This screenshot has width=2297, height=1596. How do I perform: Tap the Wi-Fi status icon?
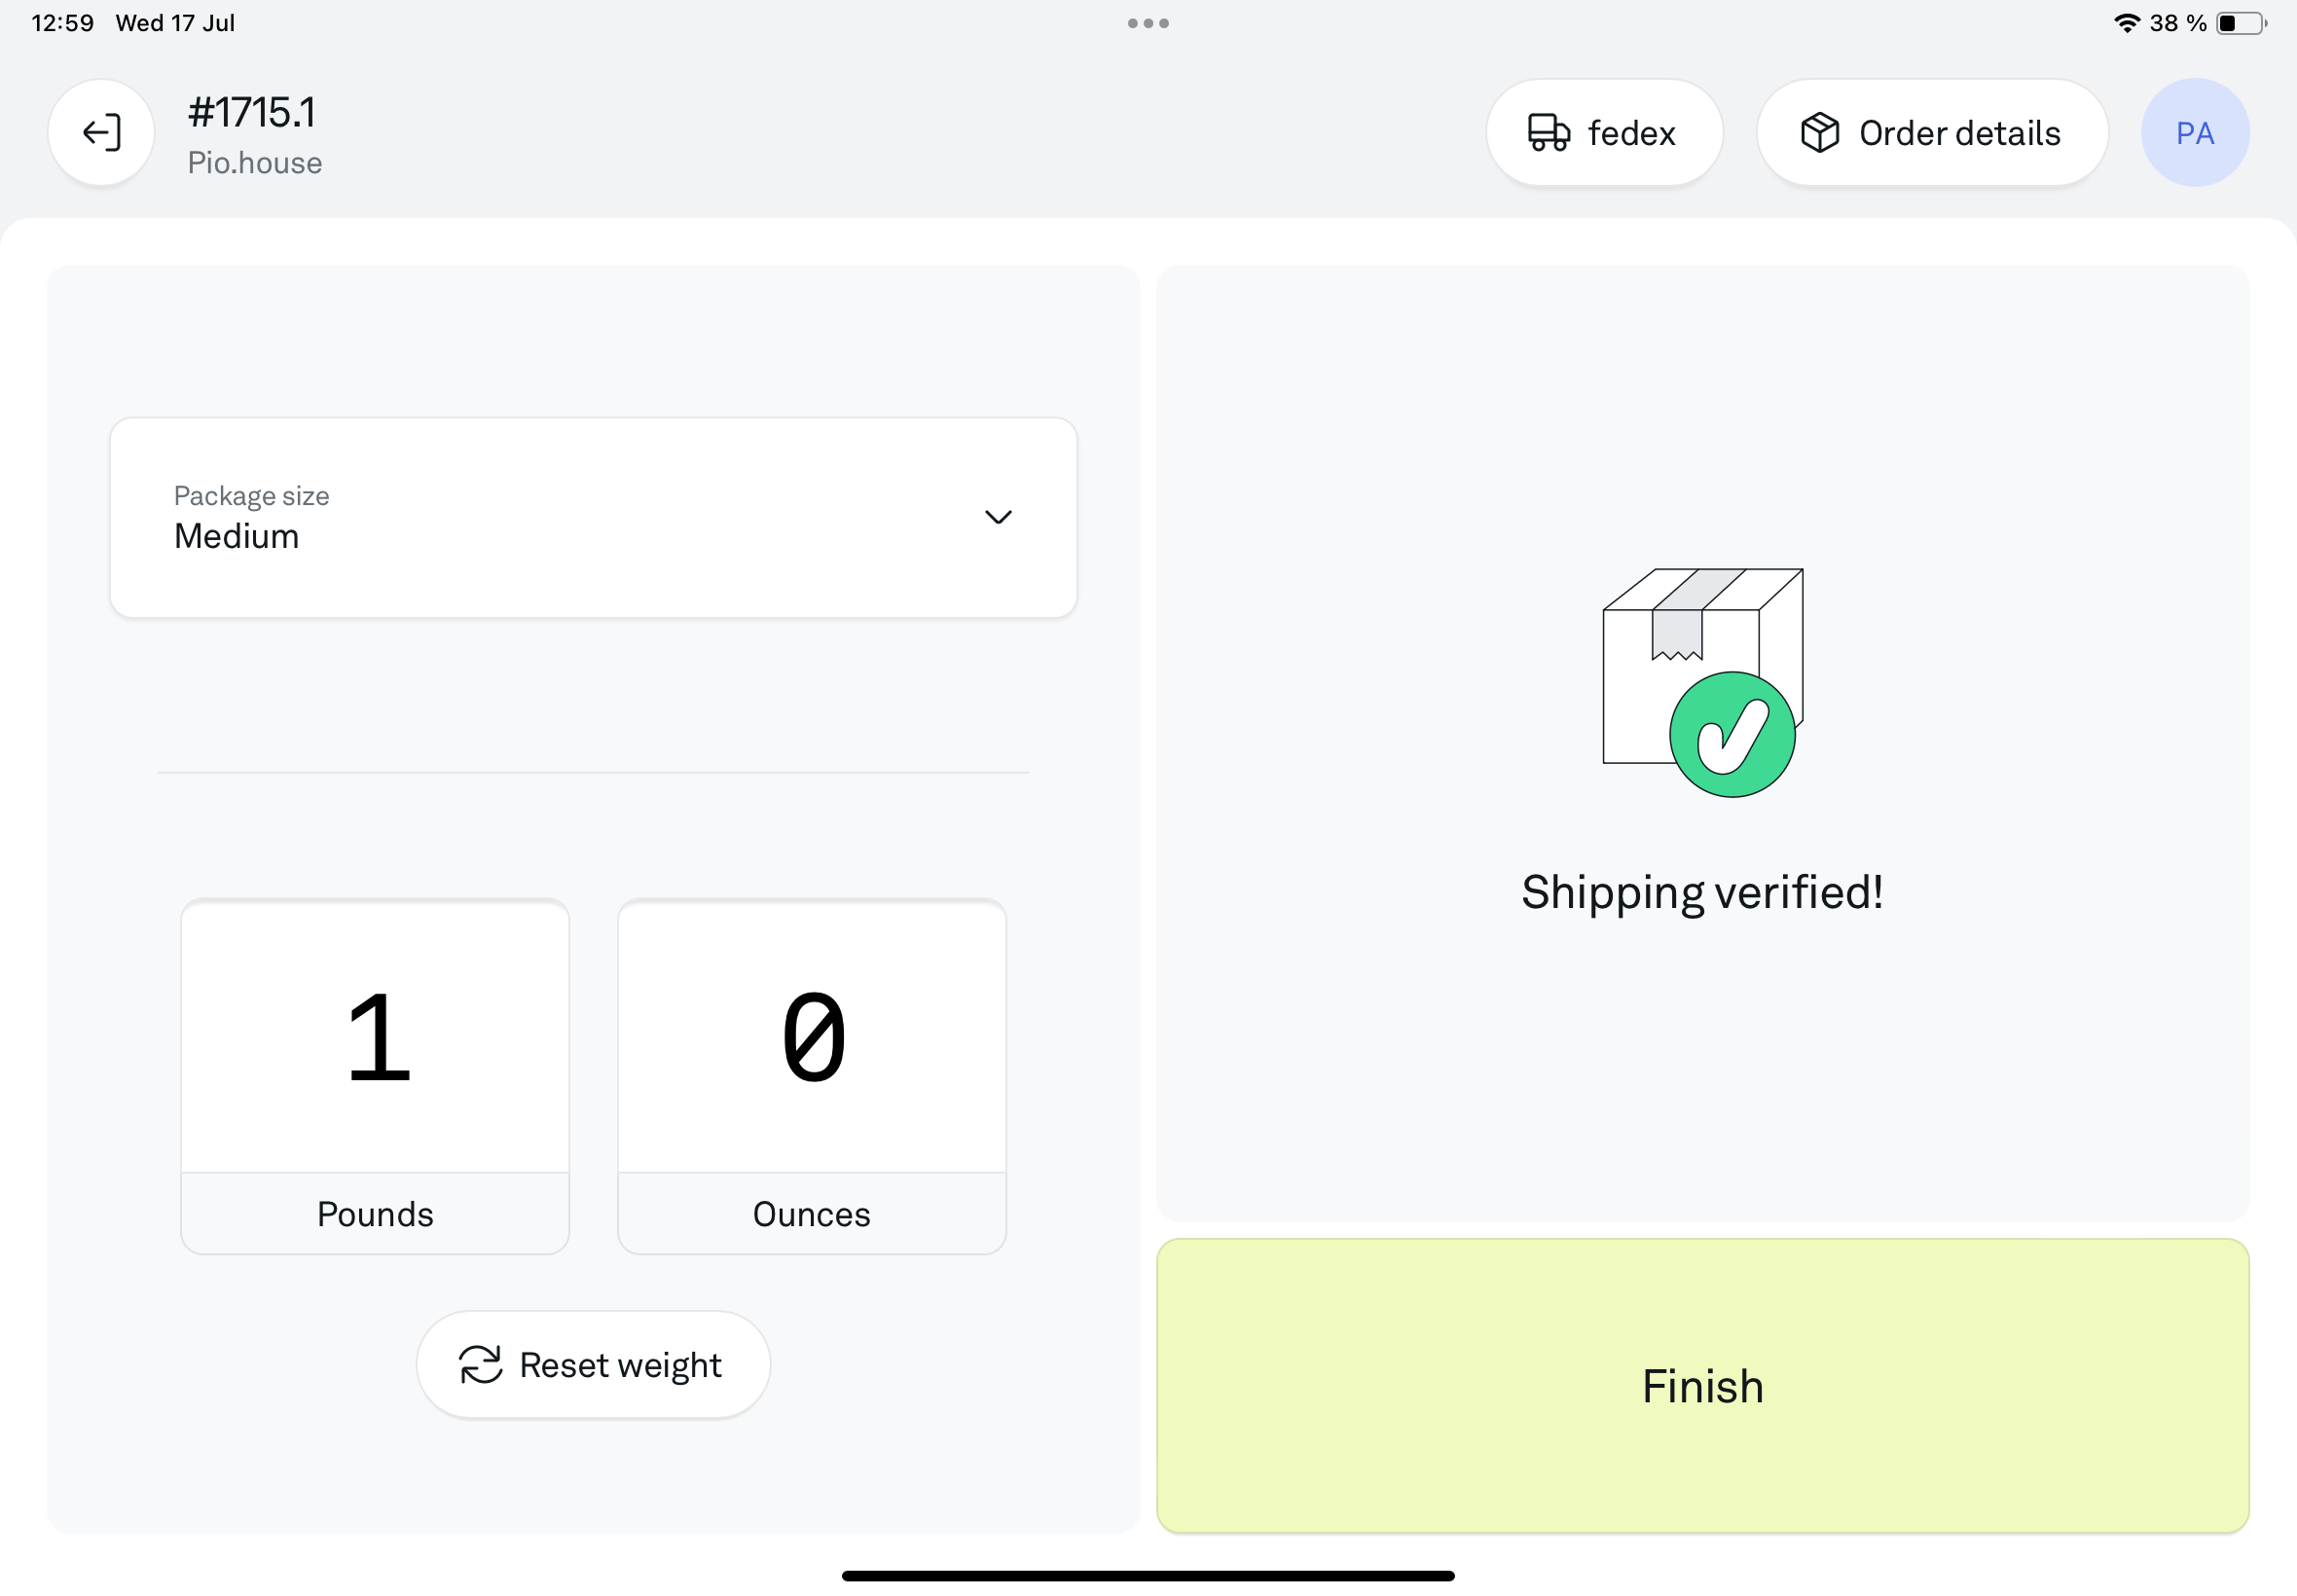click(x=2126, y=23)
